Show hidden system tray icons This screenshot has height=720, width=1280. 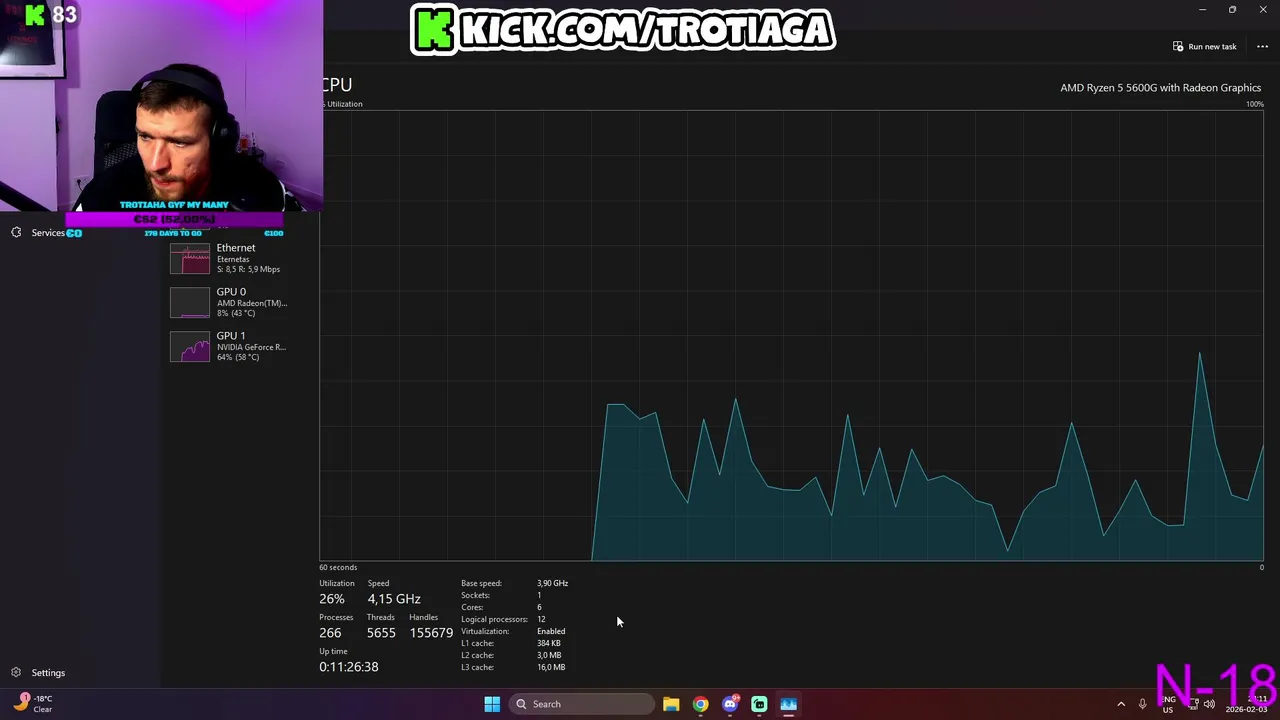pyautogui.click(x=1121, y=704)
